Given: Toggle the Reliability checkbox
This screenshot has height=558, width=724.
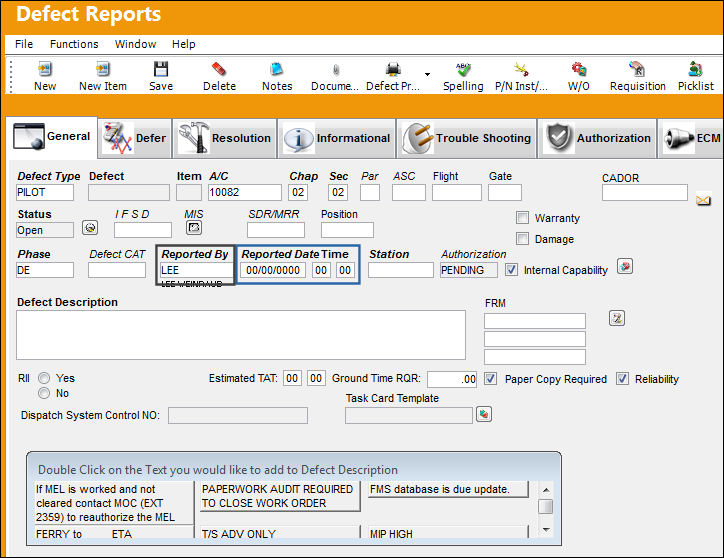Looking at the screenshot, I should tap(622, 379).
